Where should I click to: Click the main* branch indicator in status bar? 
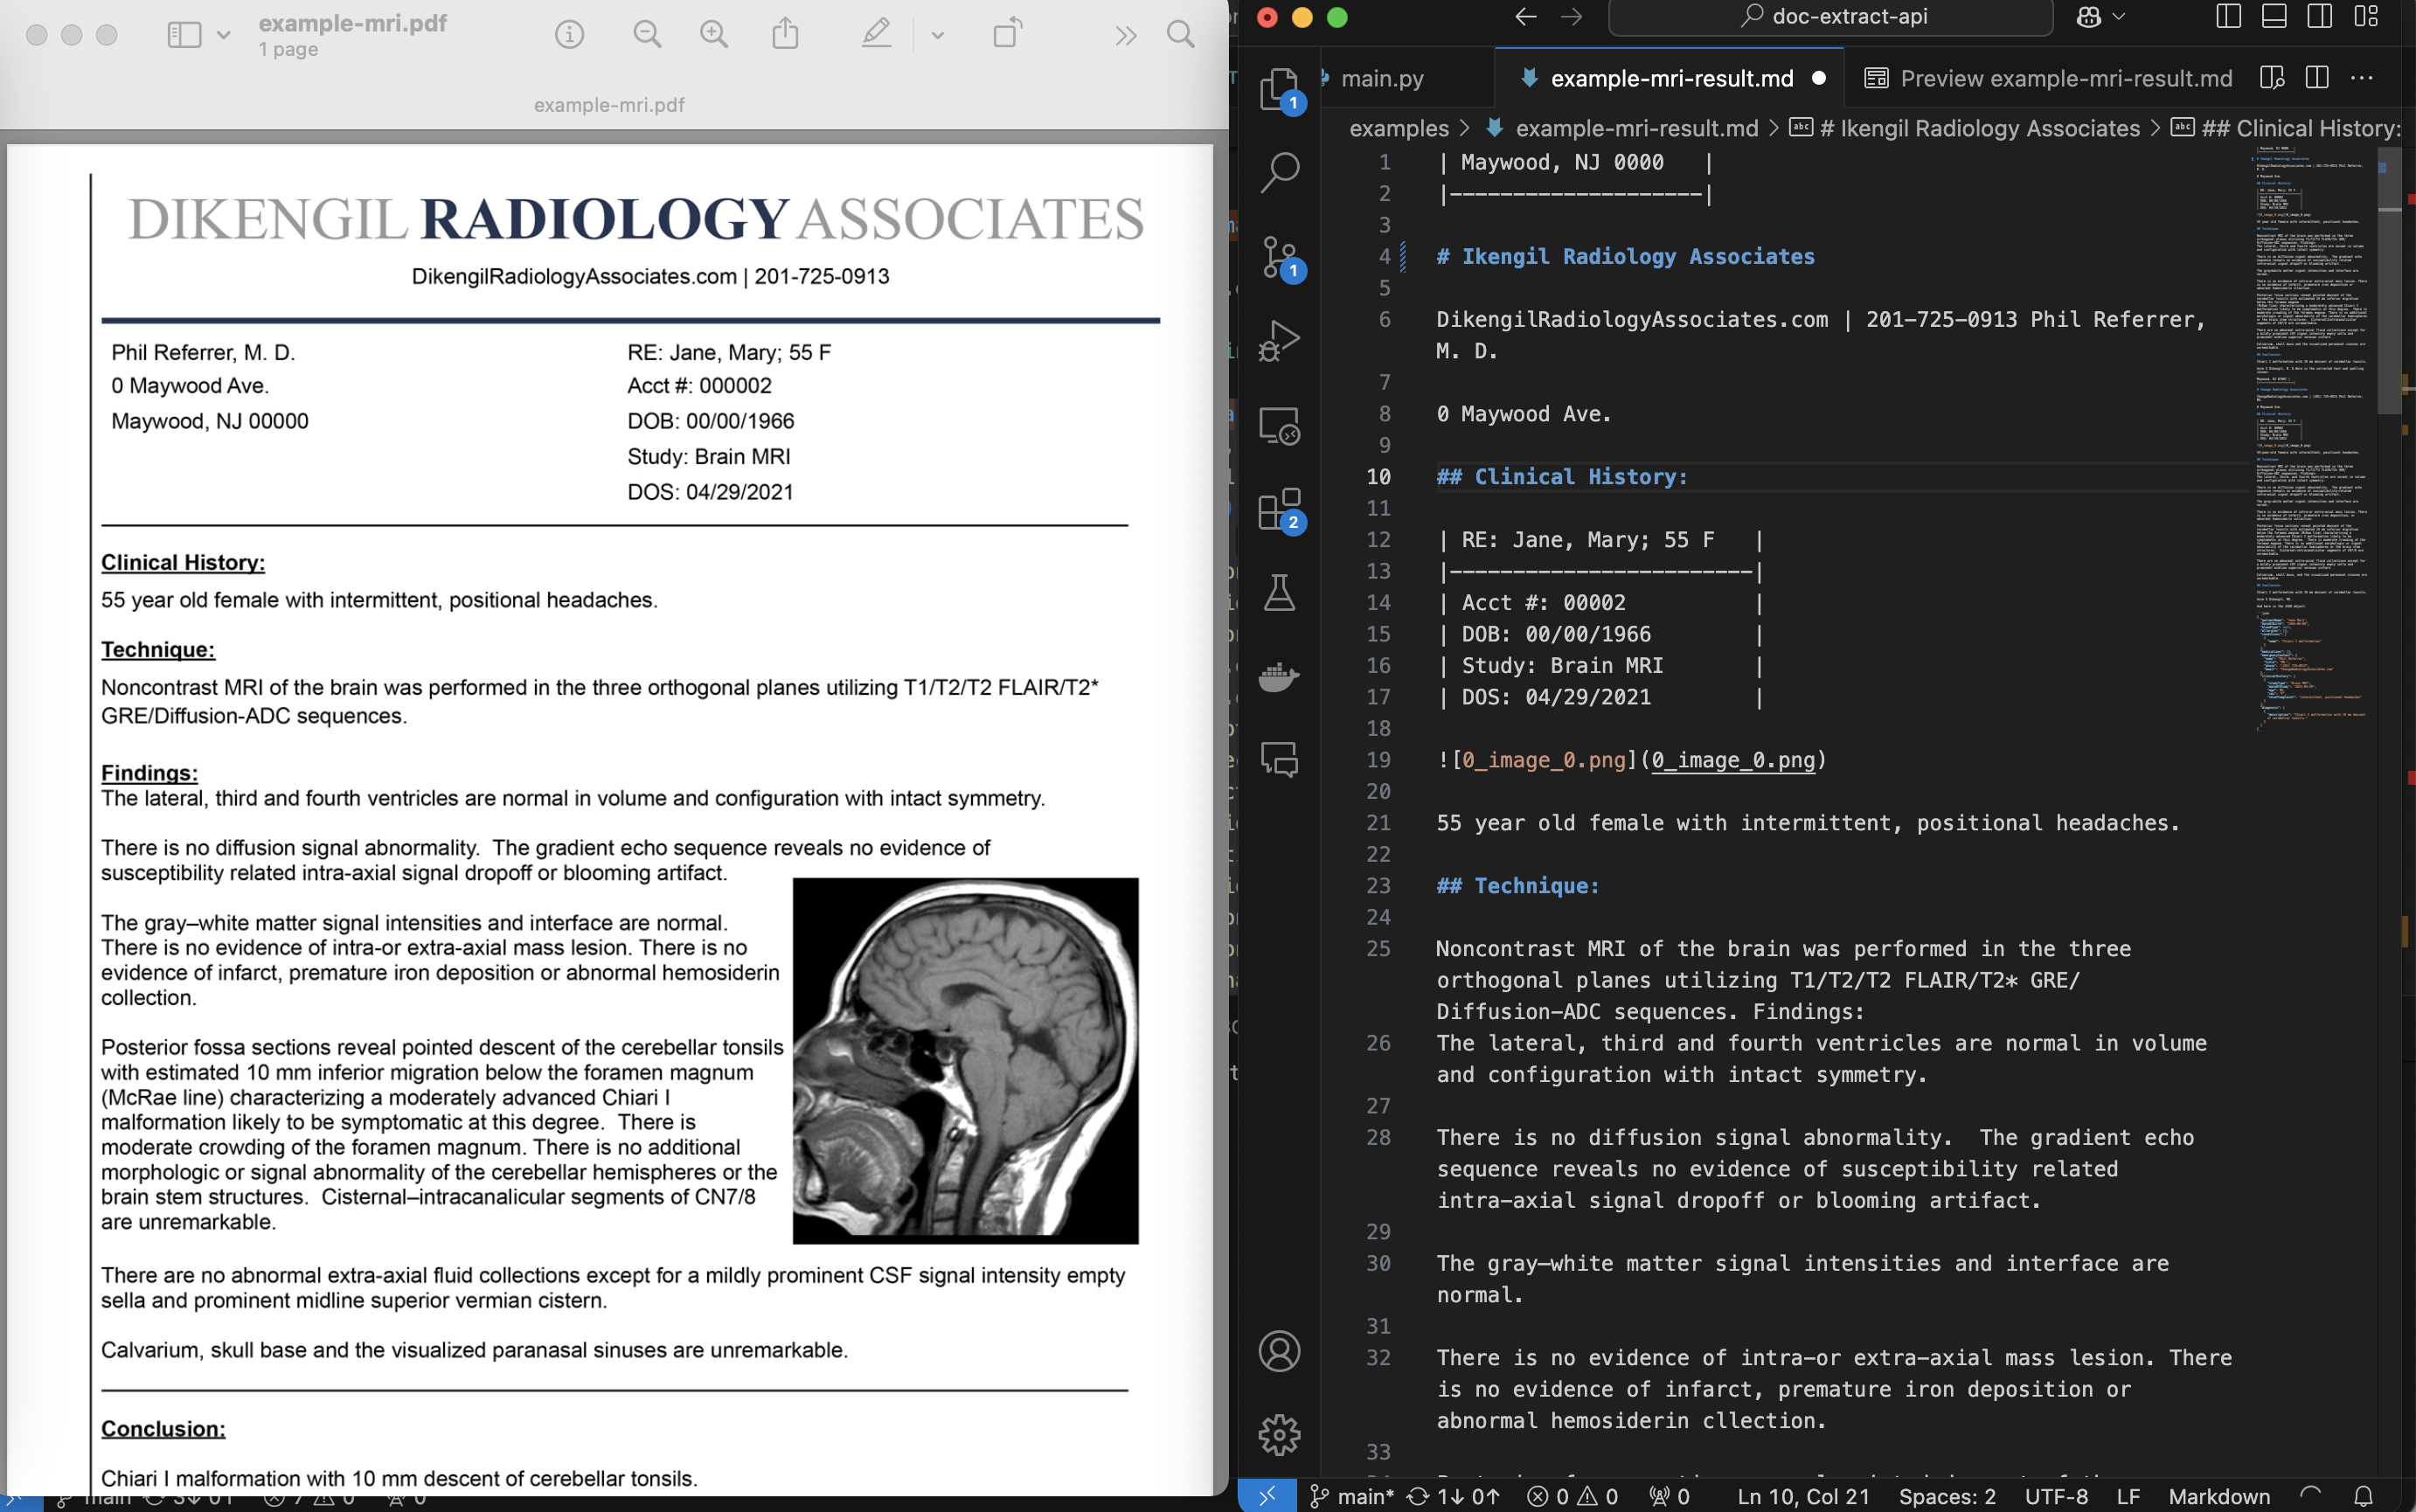click(x=1360, y=1496)
